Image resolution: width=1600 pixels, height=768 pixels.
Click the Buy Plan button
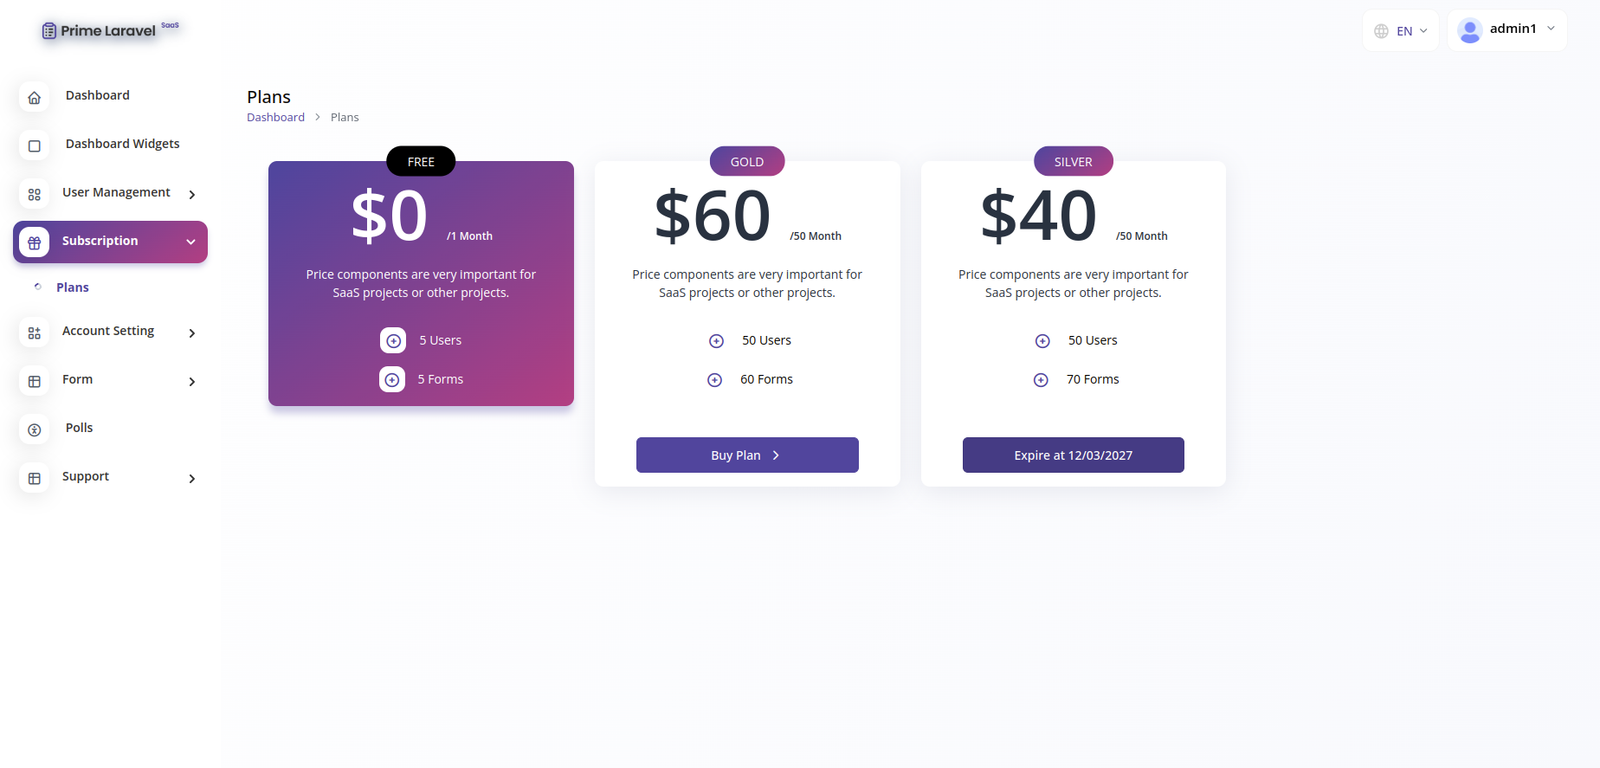pos(747,455)
